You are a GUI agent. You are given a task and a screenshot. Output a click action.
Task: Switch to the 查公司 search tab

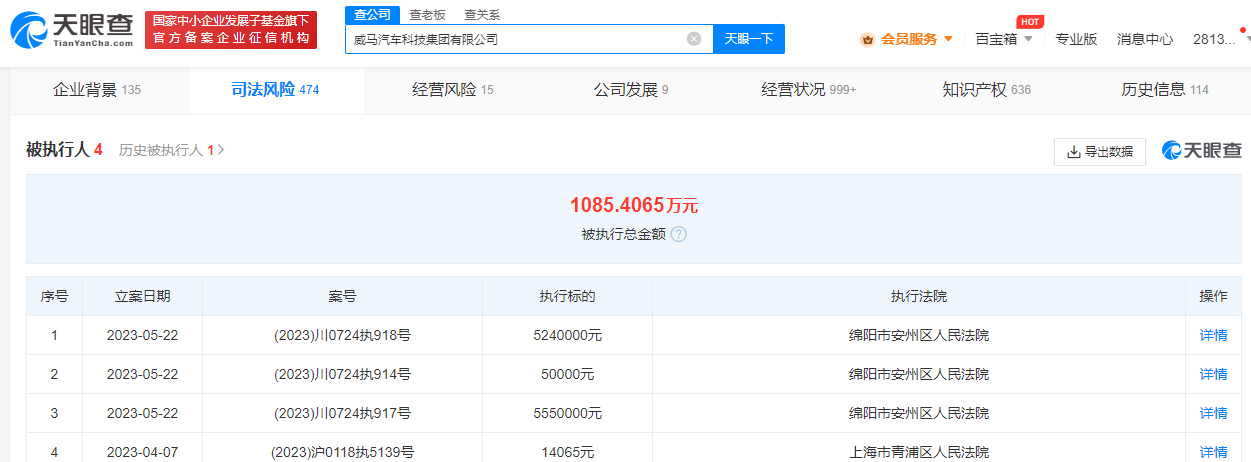[372, 15]
